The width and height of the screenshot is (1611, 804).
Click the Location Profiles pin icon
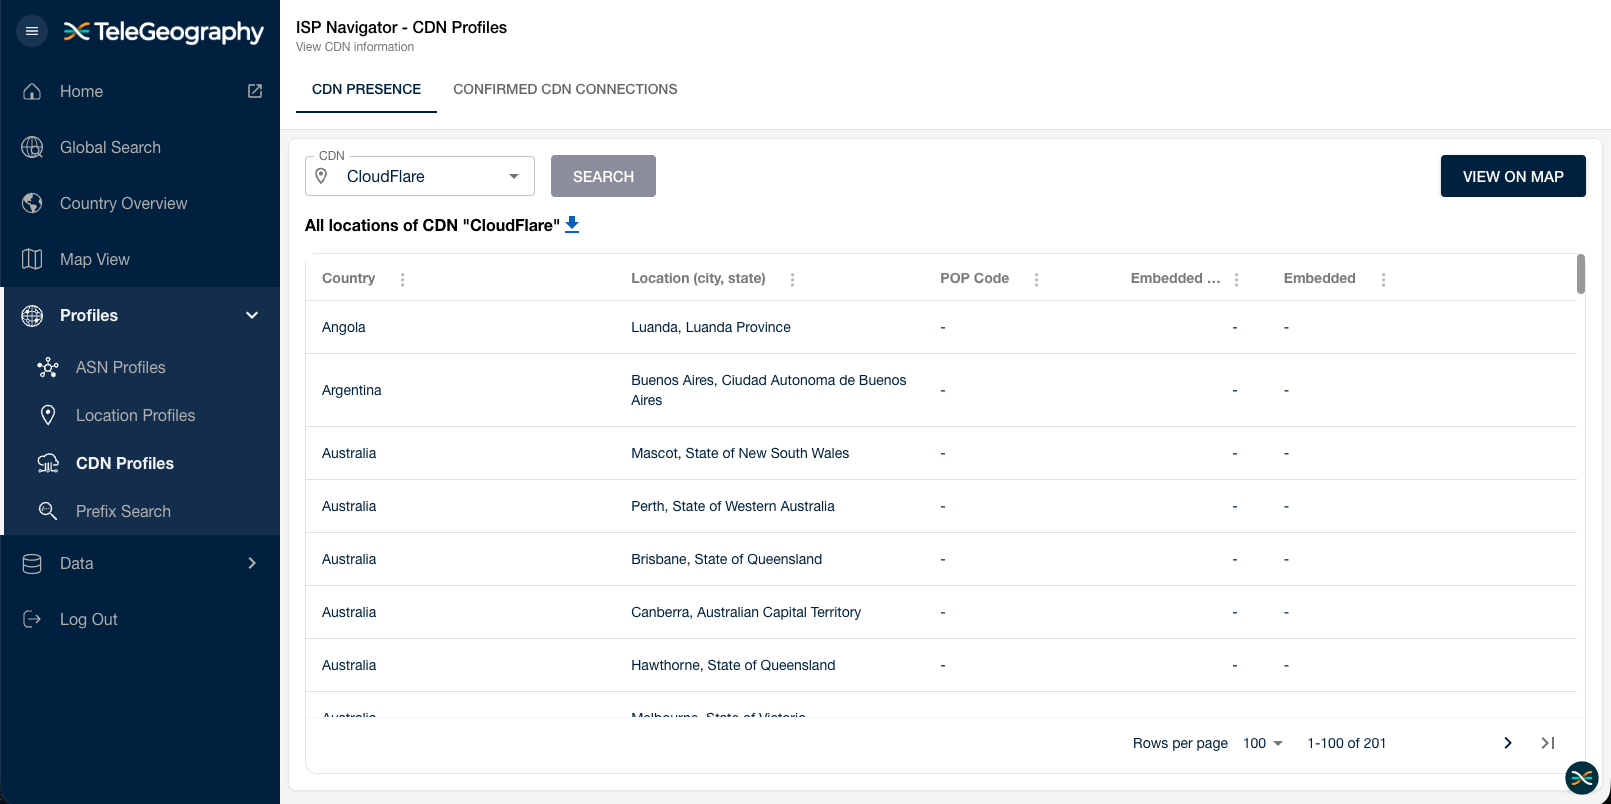[x=48, y=415]
